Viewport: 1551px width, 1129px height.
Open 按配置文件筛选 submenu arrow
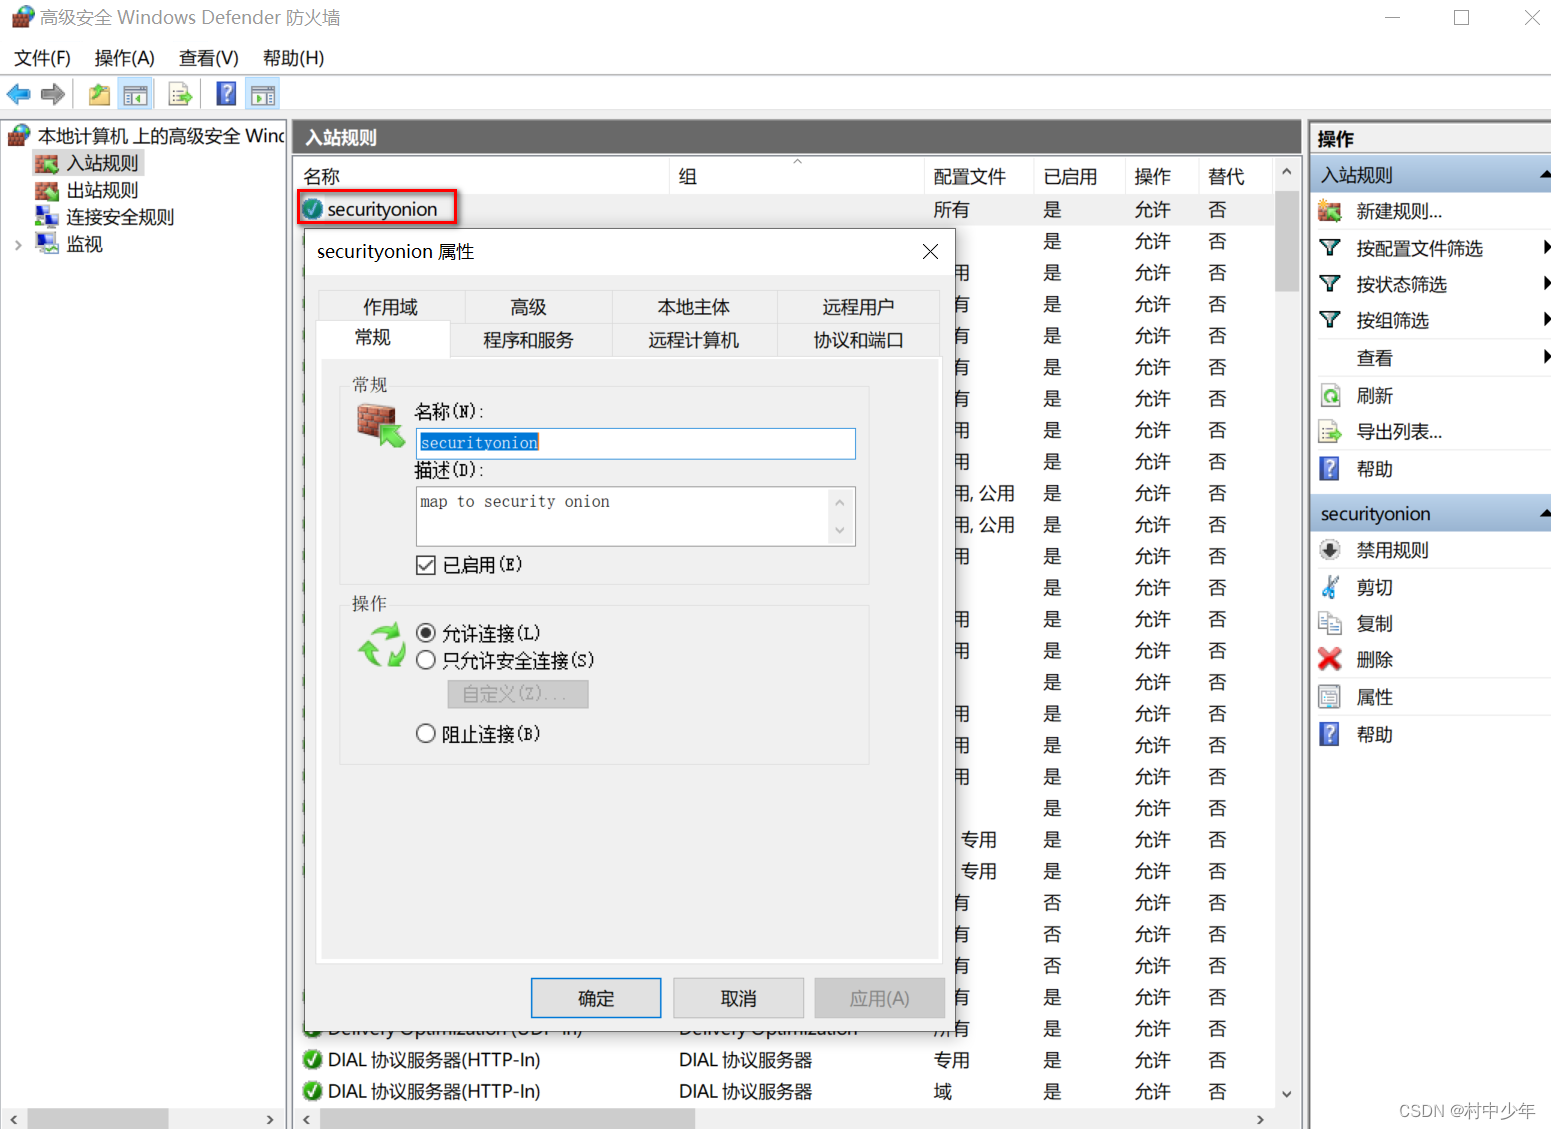coord(1546,248)
